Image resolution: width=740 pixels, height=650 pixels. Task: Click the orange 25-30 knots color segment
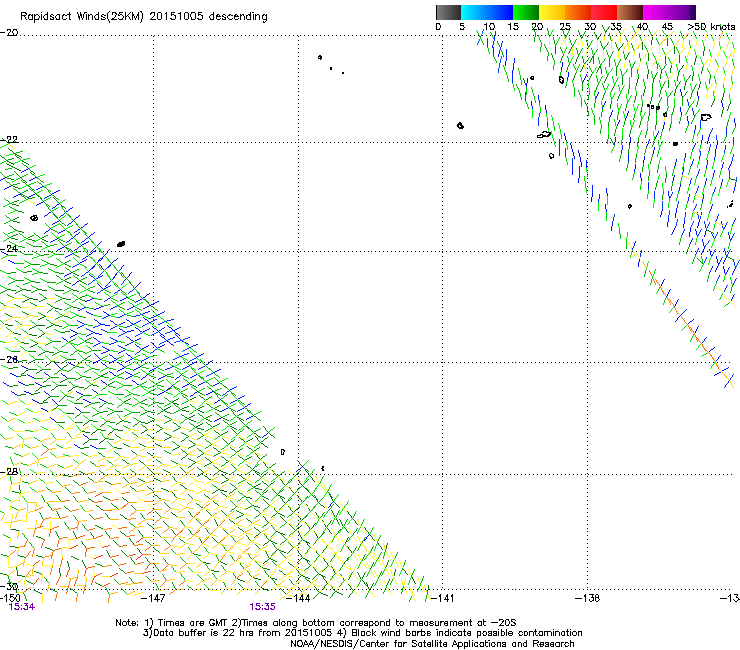coord(578,12)
